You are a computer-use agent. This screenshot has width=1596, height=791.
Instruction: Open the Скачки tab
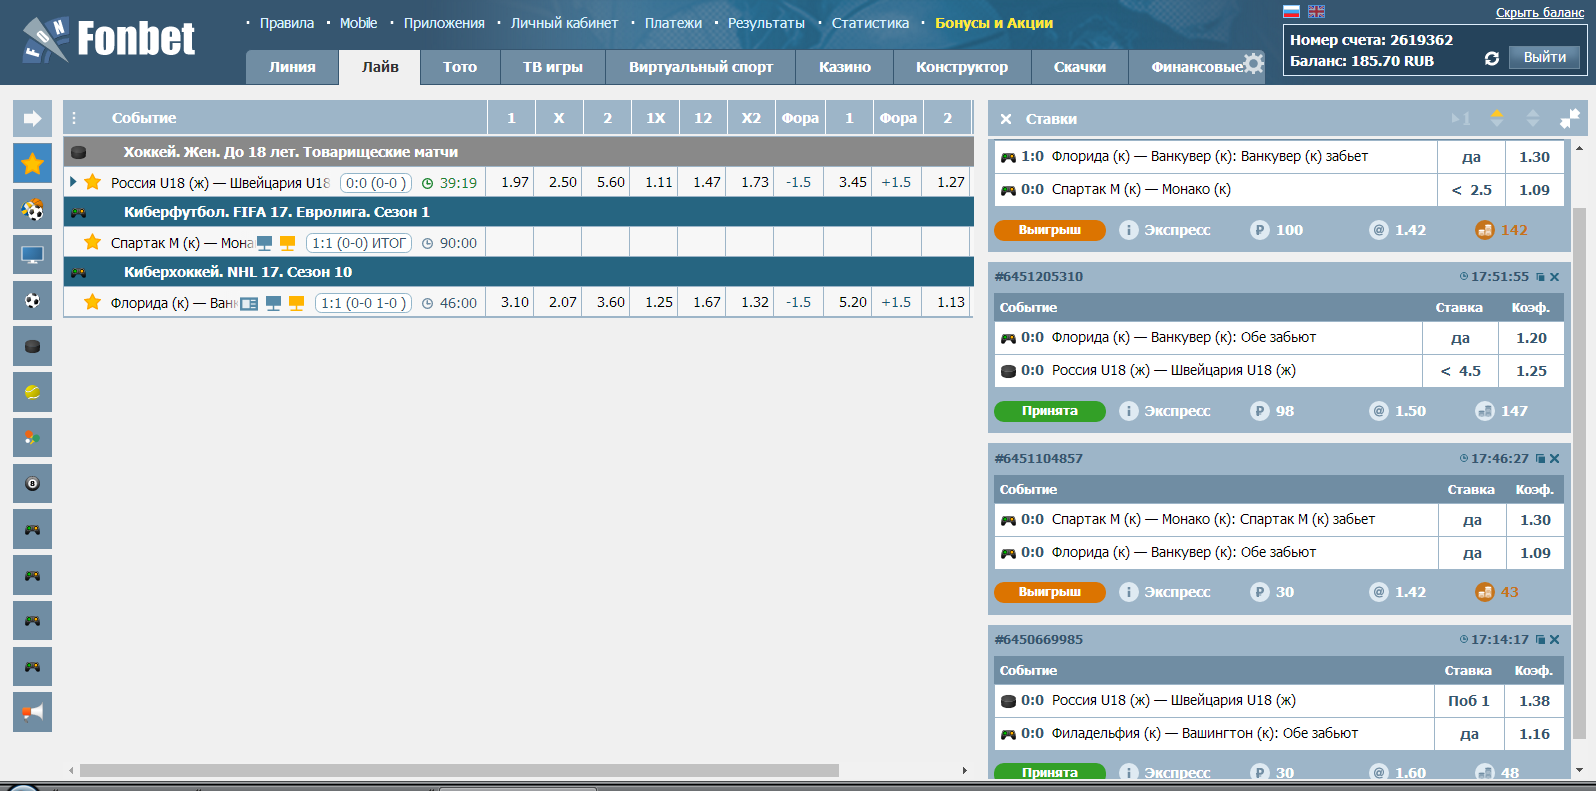(1080, 67)
